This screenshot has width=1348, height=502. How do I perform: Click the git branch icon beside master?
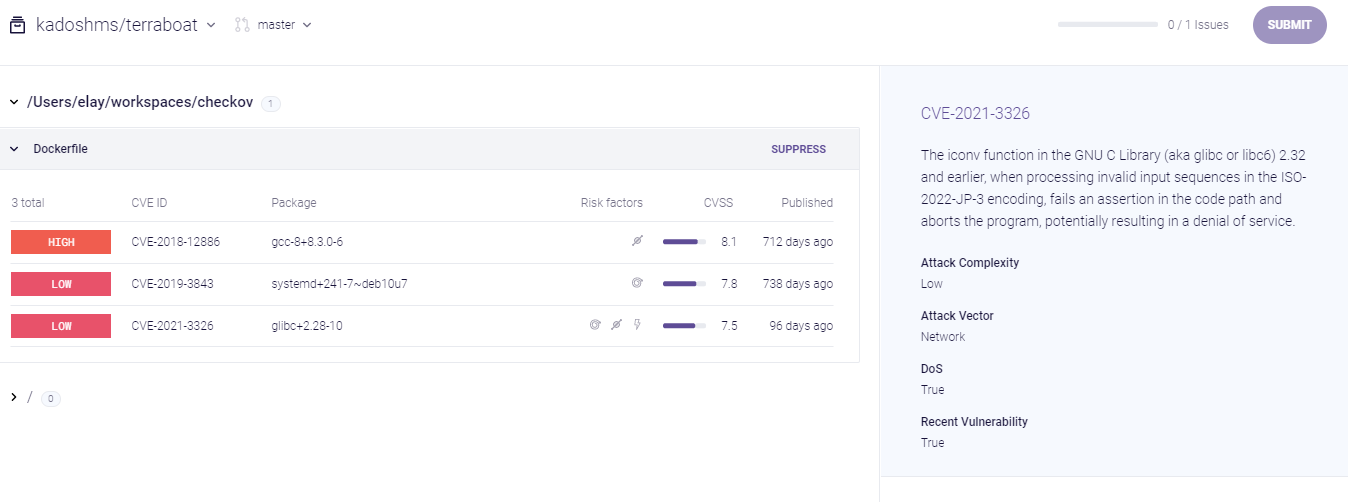[242, 25]
